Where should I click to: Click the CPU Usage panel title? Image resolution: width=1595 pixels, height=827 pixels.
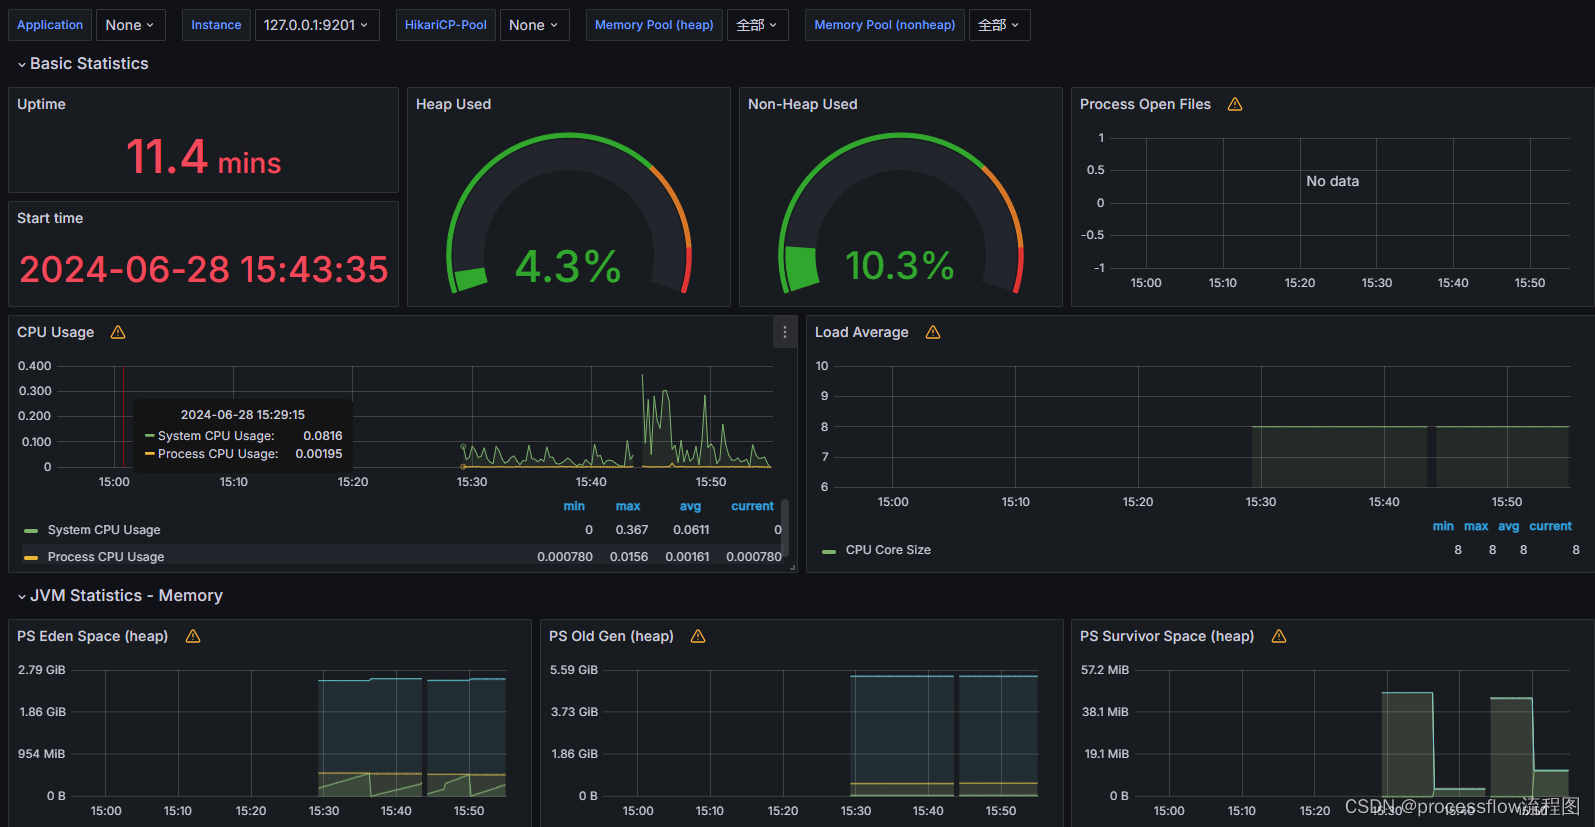(x=56, y=332)
